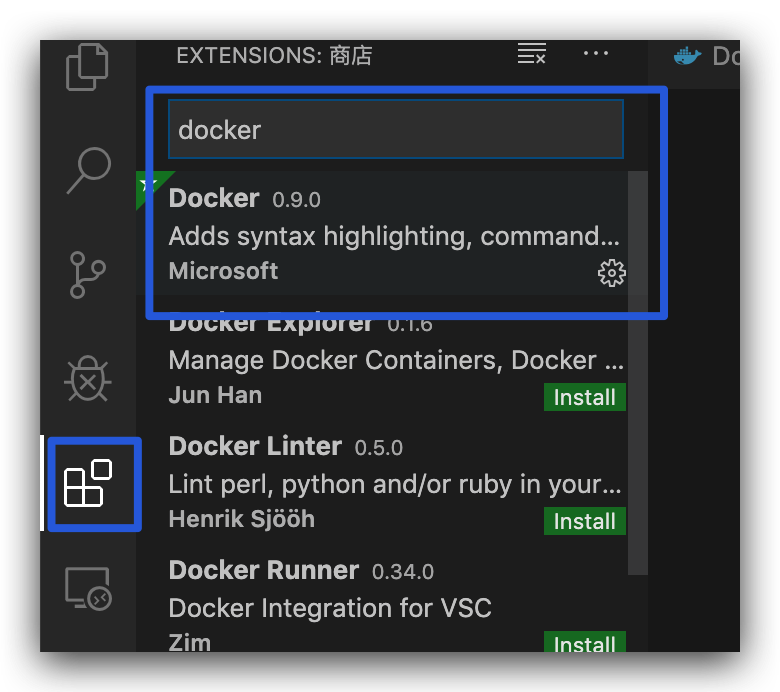Open the more actions ellipsis menu
The width and height of the screenshot is (780, 692).
tap(596, 54)
